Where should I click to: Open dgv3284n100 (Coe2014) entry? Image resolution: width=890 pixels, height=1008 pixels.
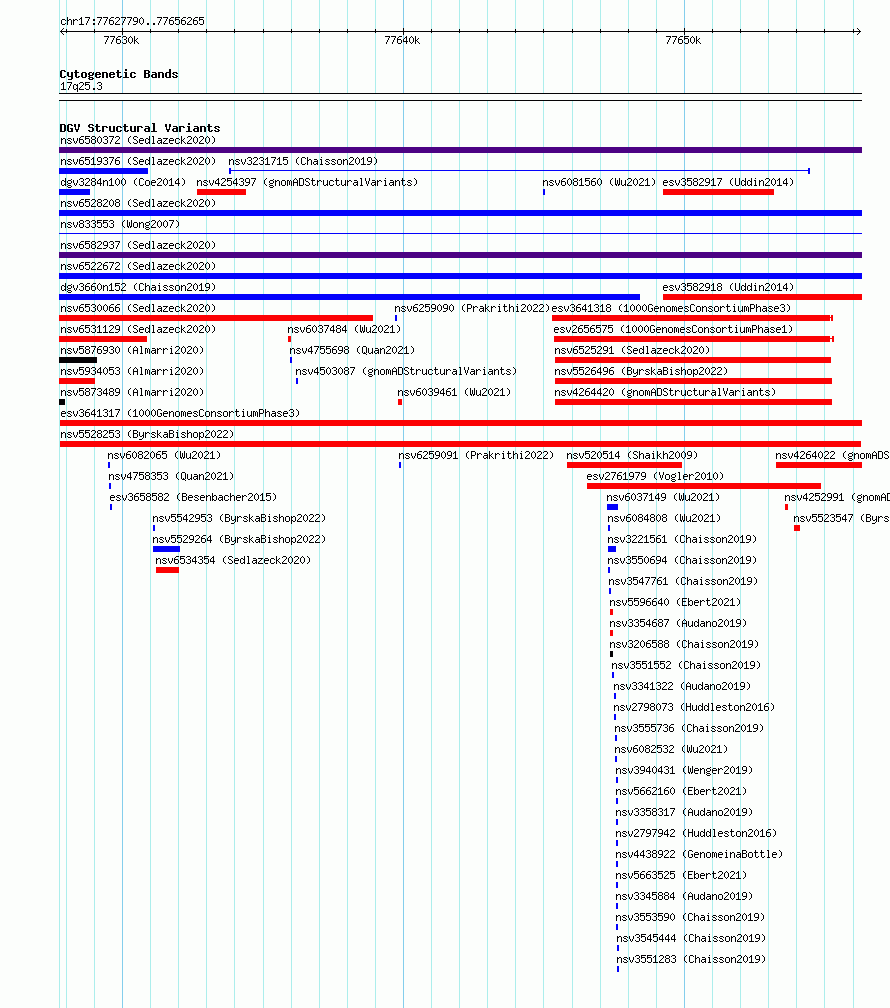coord(123,183)
